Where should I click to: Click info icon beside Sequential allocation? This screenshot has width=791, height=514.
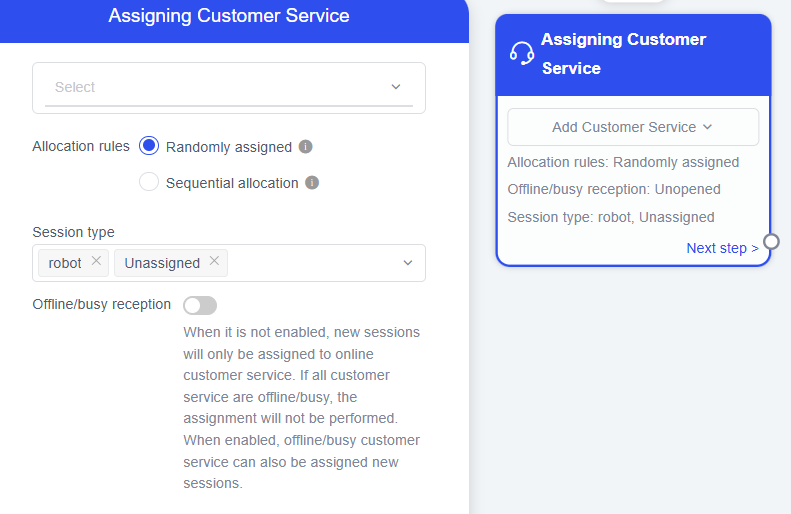[x=312, y=183]
